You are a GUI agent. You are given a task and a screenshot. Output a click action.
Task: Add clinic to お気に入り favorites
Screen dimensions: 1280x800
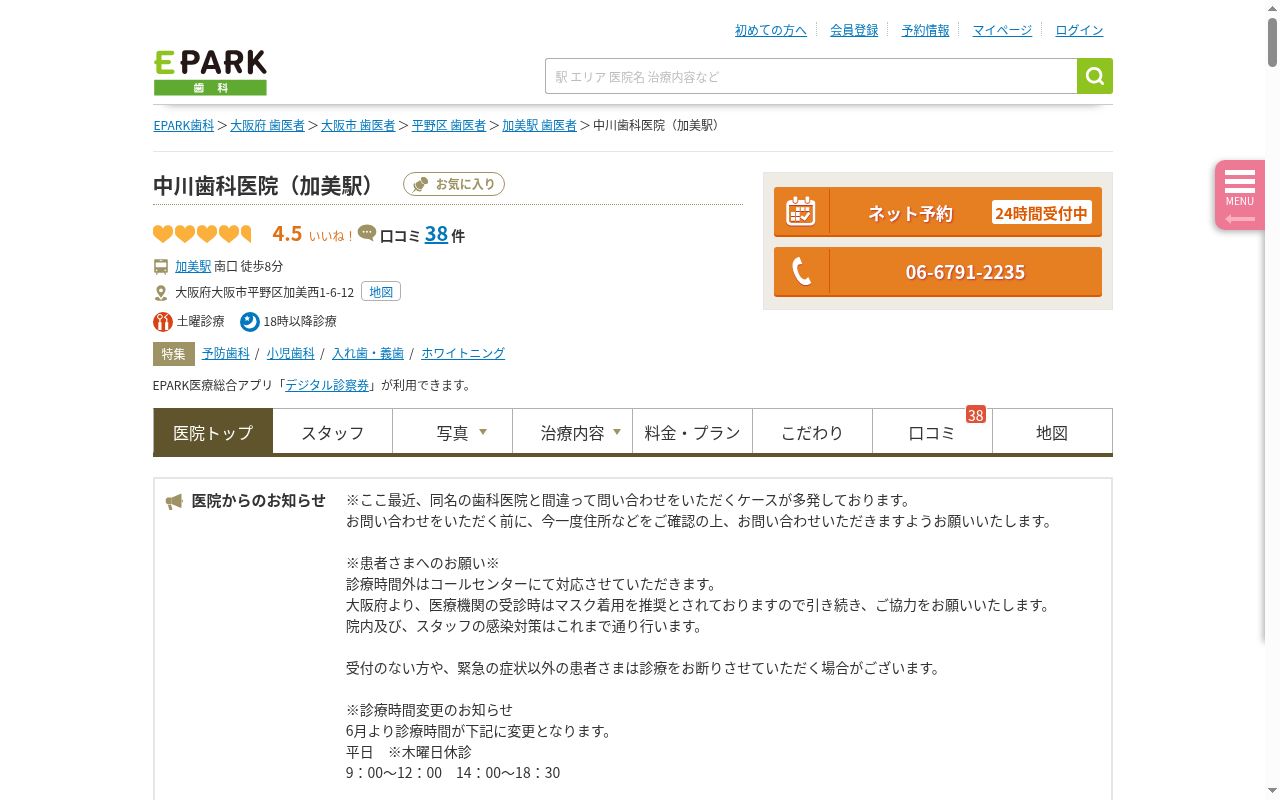click(x=454, y=184)
